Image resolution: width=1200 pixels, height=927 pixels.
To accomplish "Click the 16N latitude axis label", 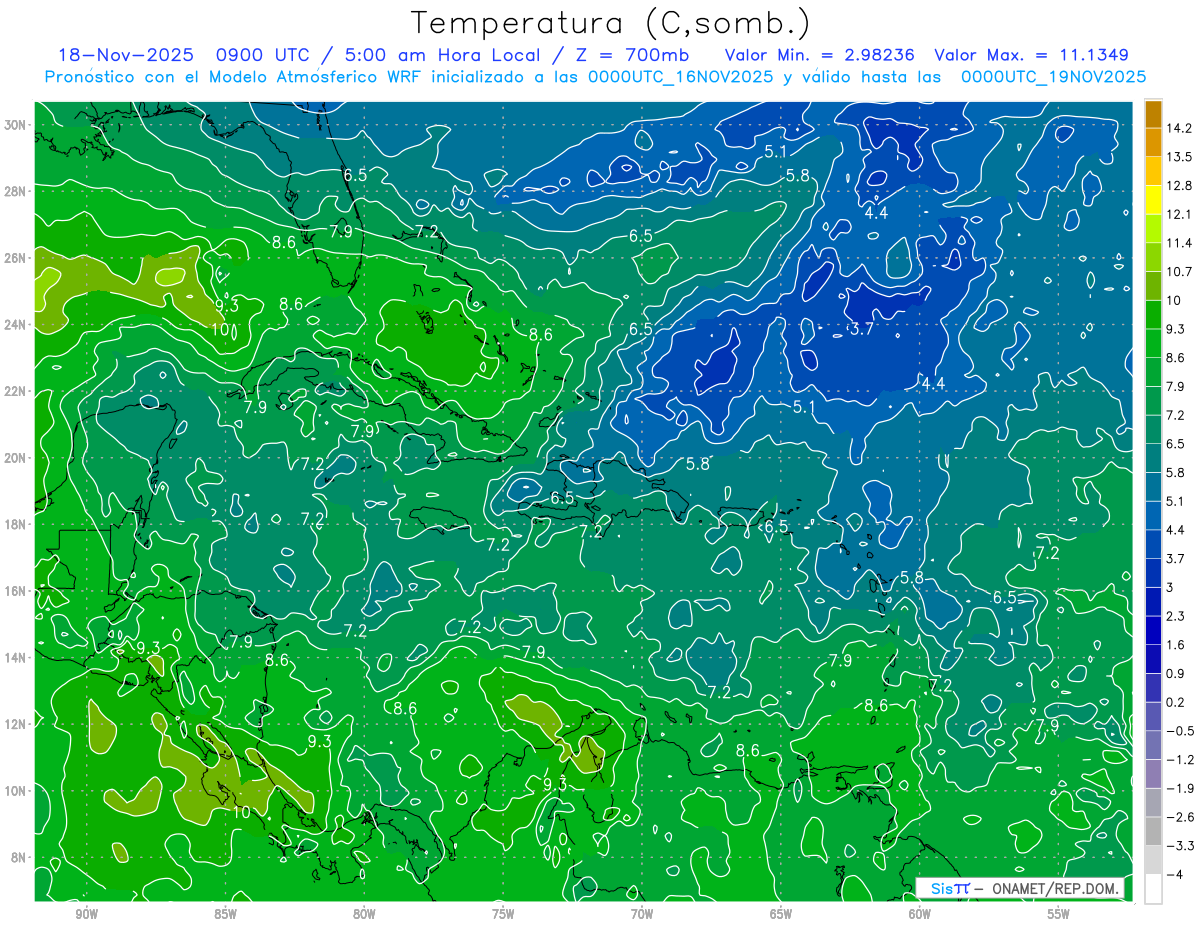I will (15, 591).
